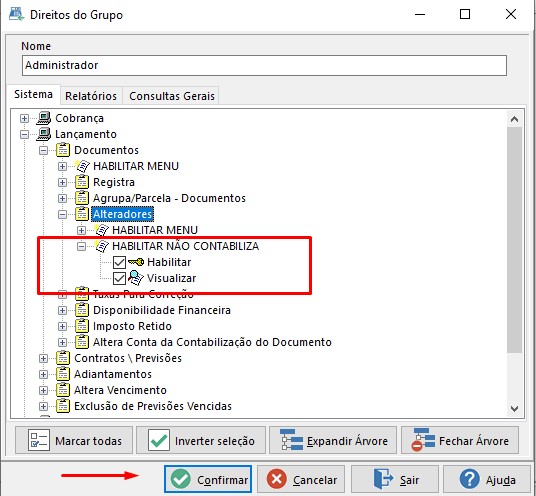Click the Cancelar button
Image resolution: width=536 pixels, height=496 pixels.
coord(301,479)
